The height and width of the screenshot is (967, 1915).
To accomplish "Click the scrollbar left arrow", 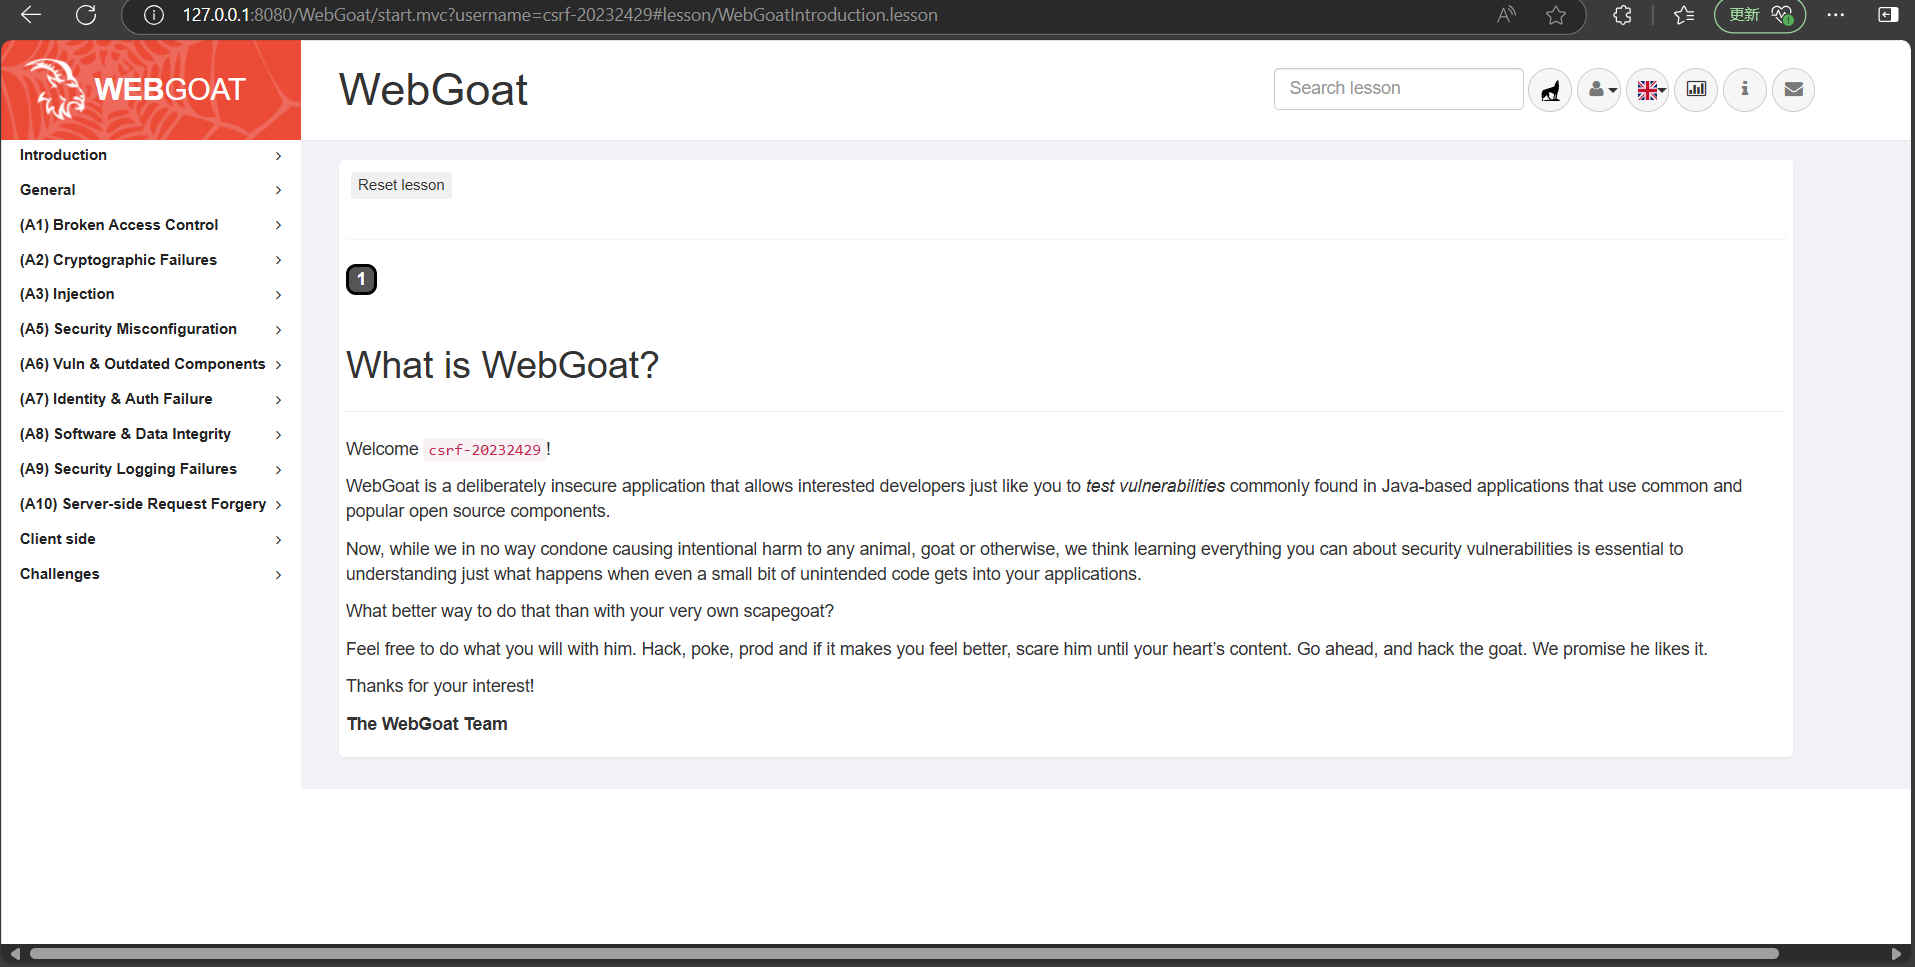I will [14, 954].
